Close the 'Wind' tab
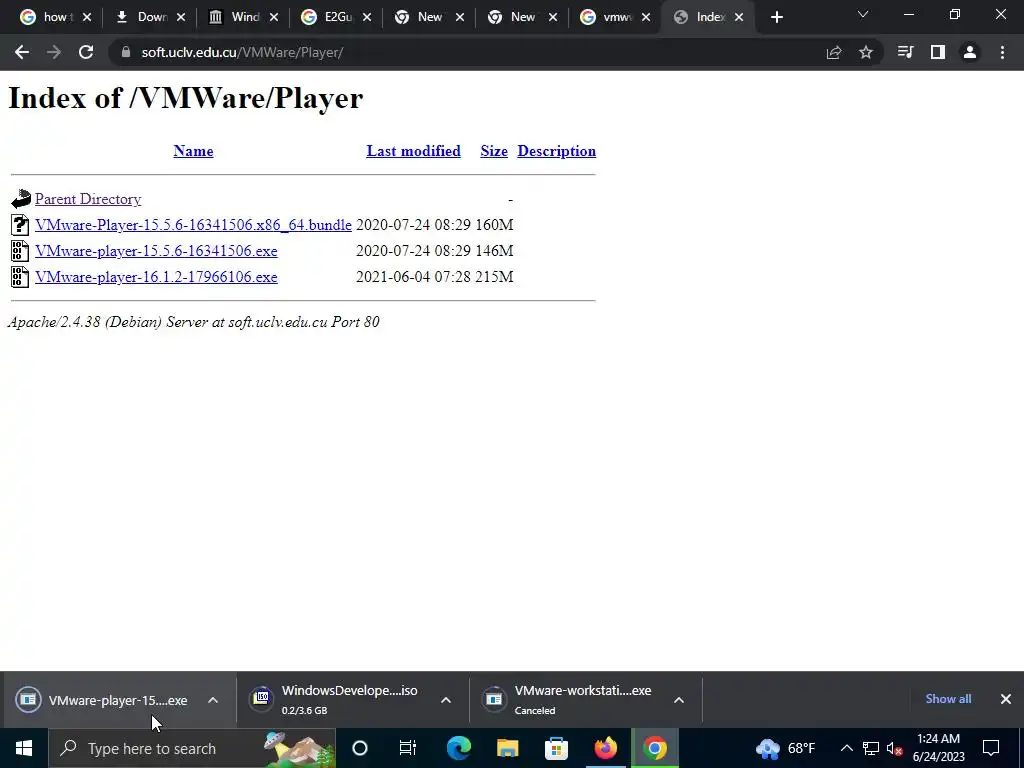 click(x=274, y=17)
